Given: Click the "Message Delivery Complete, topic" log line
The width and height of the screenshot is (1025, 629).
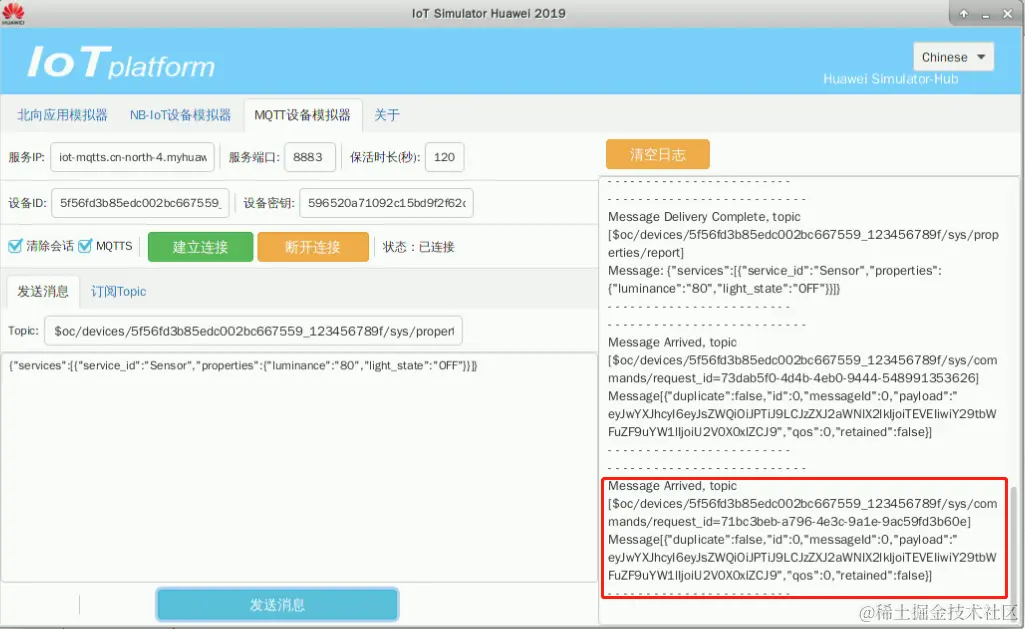Looking at the screenshot, I should click(704, 216).
